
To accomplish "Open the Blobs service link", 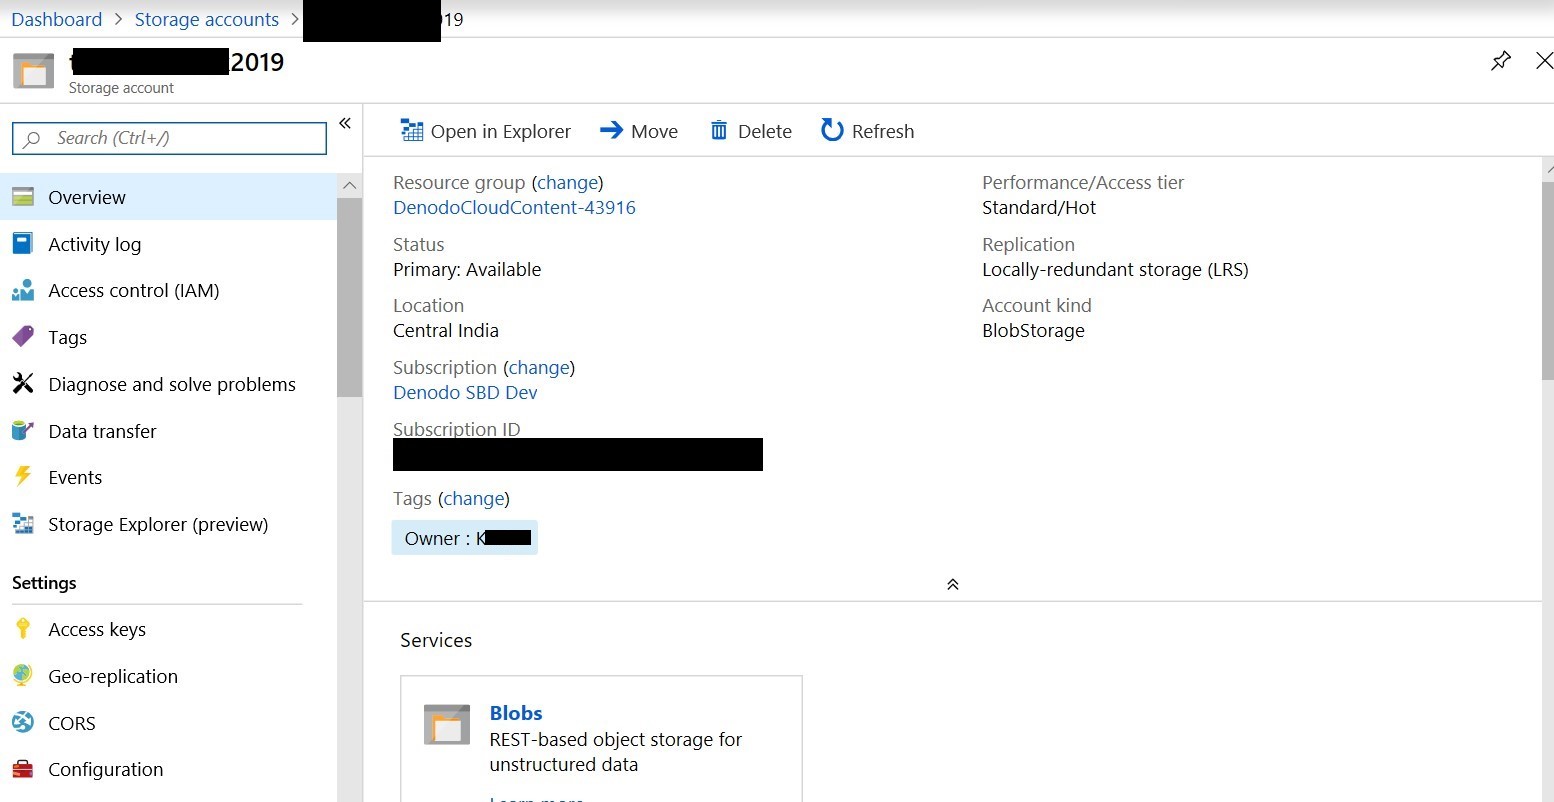I will coord(516,713).
